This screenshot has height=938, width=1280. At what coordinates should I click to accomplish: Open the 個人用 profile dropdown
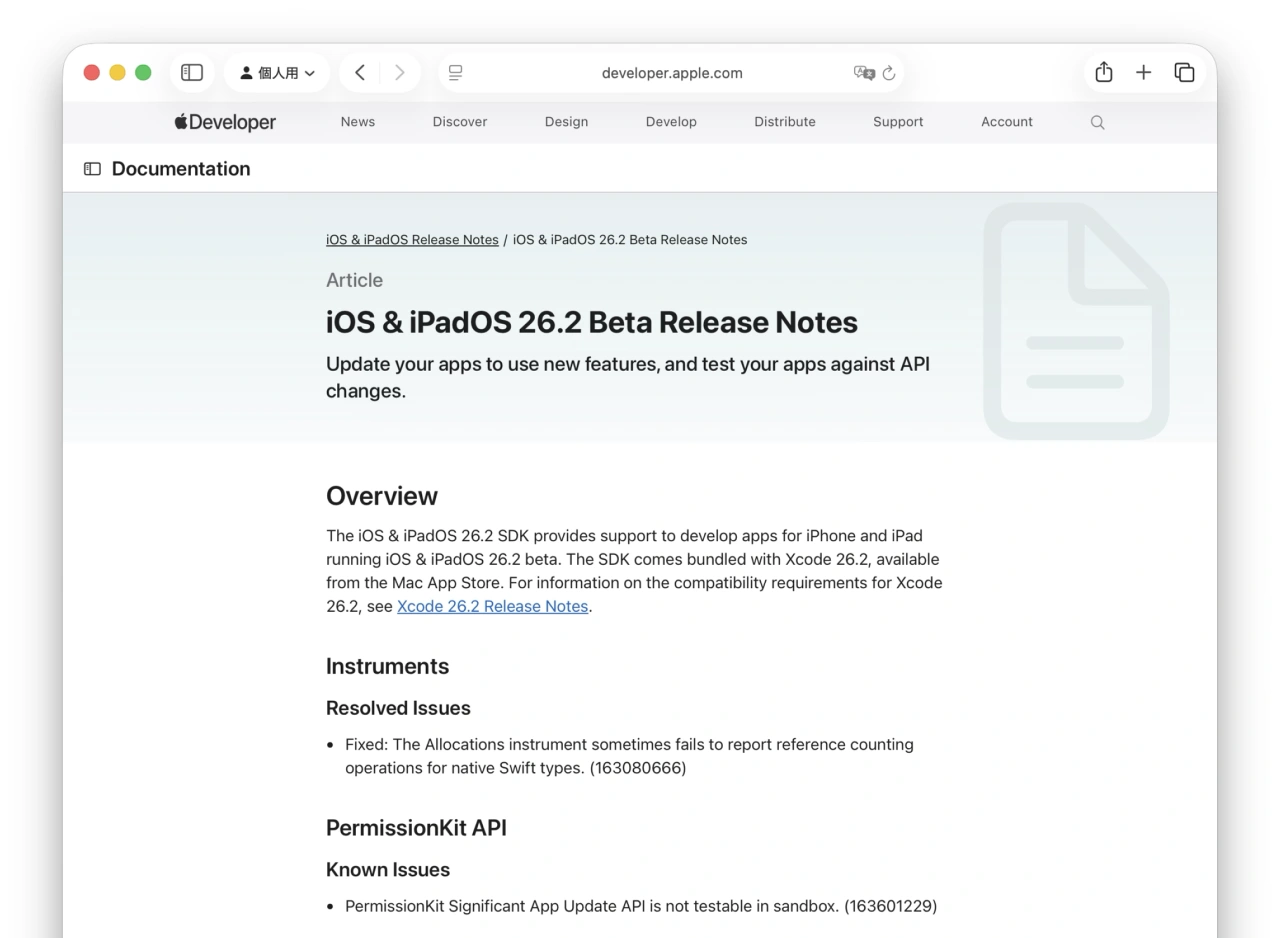tap(277, 72)
